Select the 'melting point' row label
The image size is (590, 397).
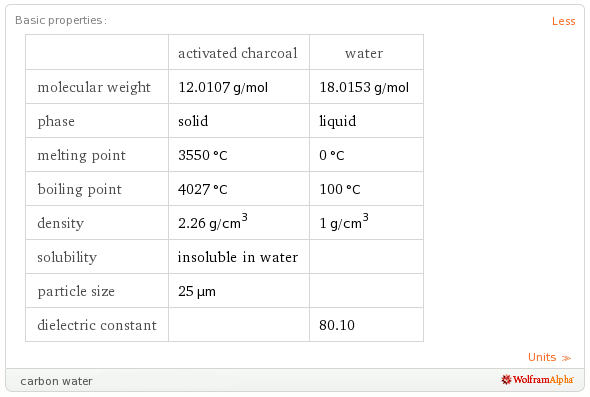82,155
